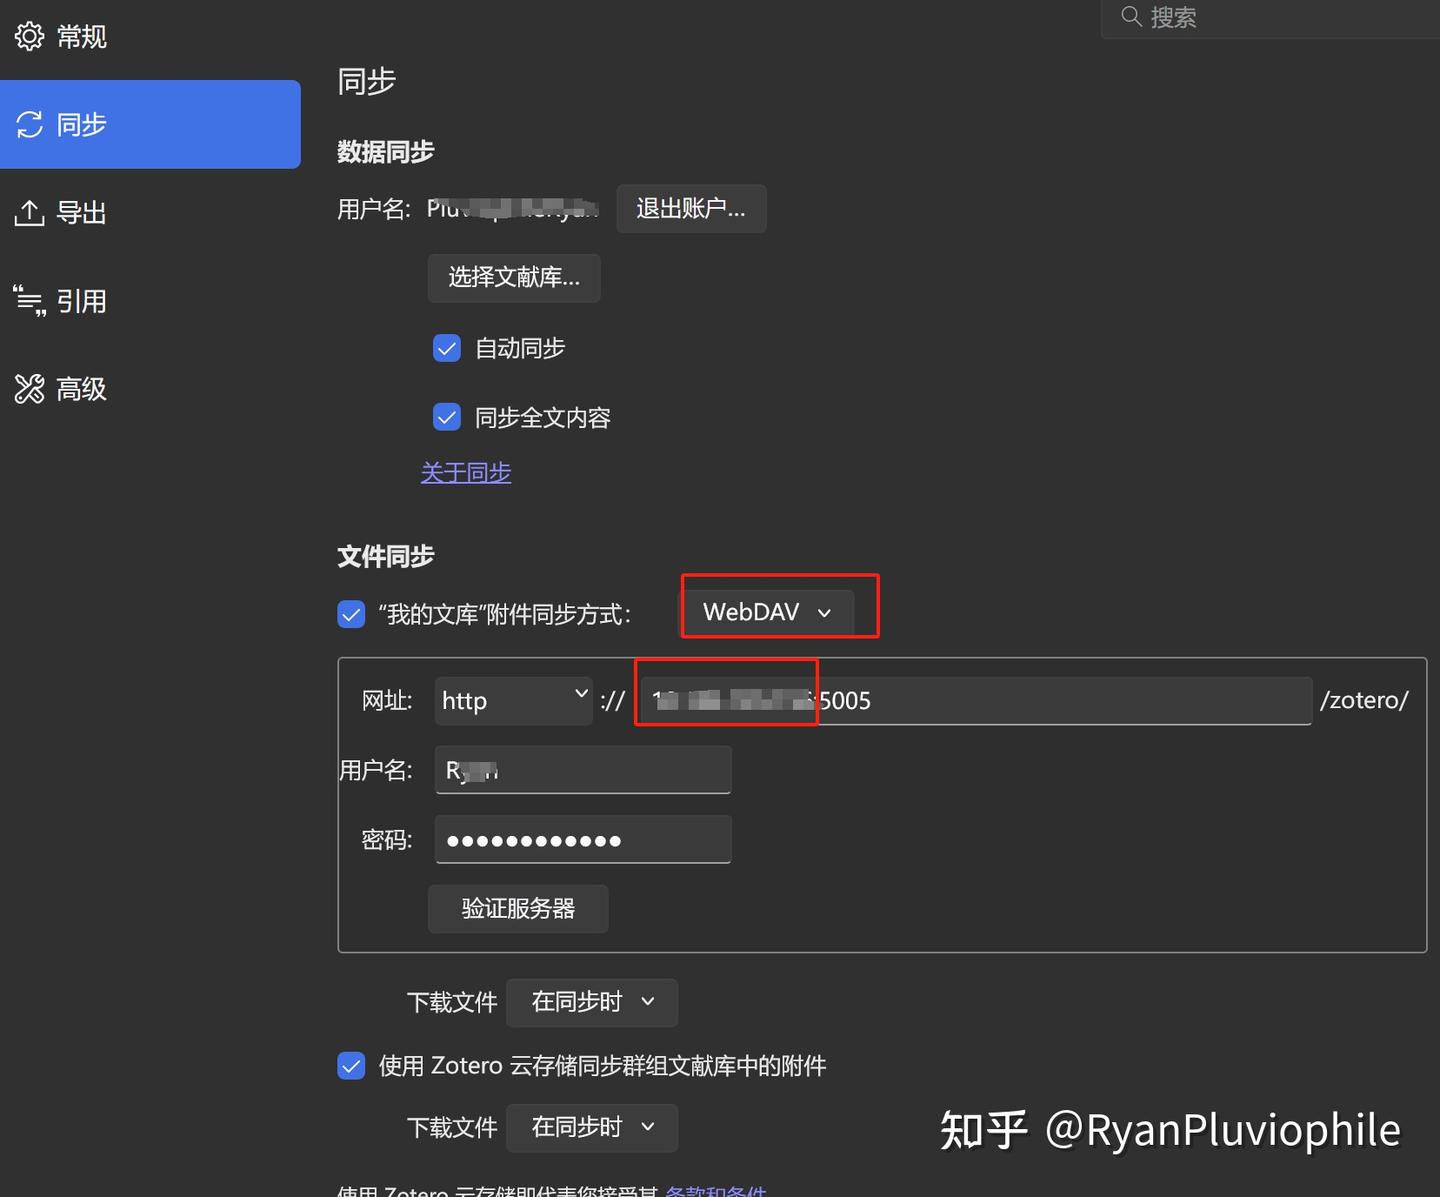Click the 导出 export icon in sidebar
The height and width of the screenshot is (1197, 1440).
30,212
